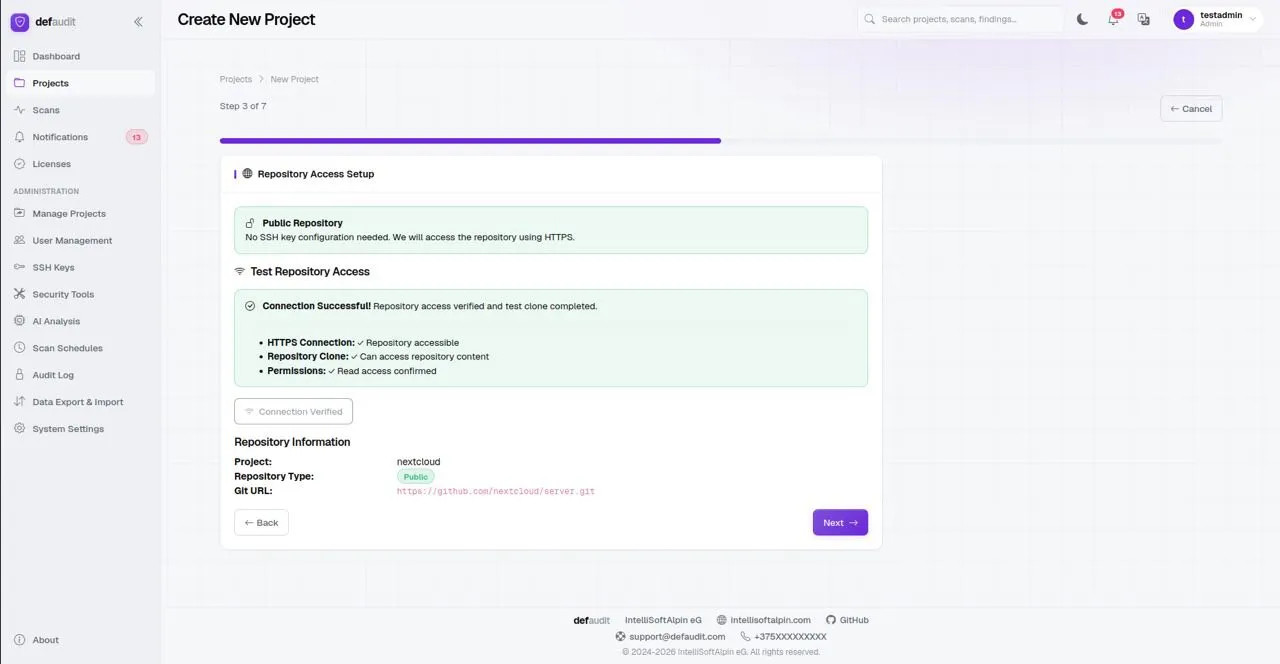Click the Public repository type badge
This screenshot has width=1280, height=664.
[416, 477]
